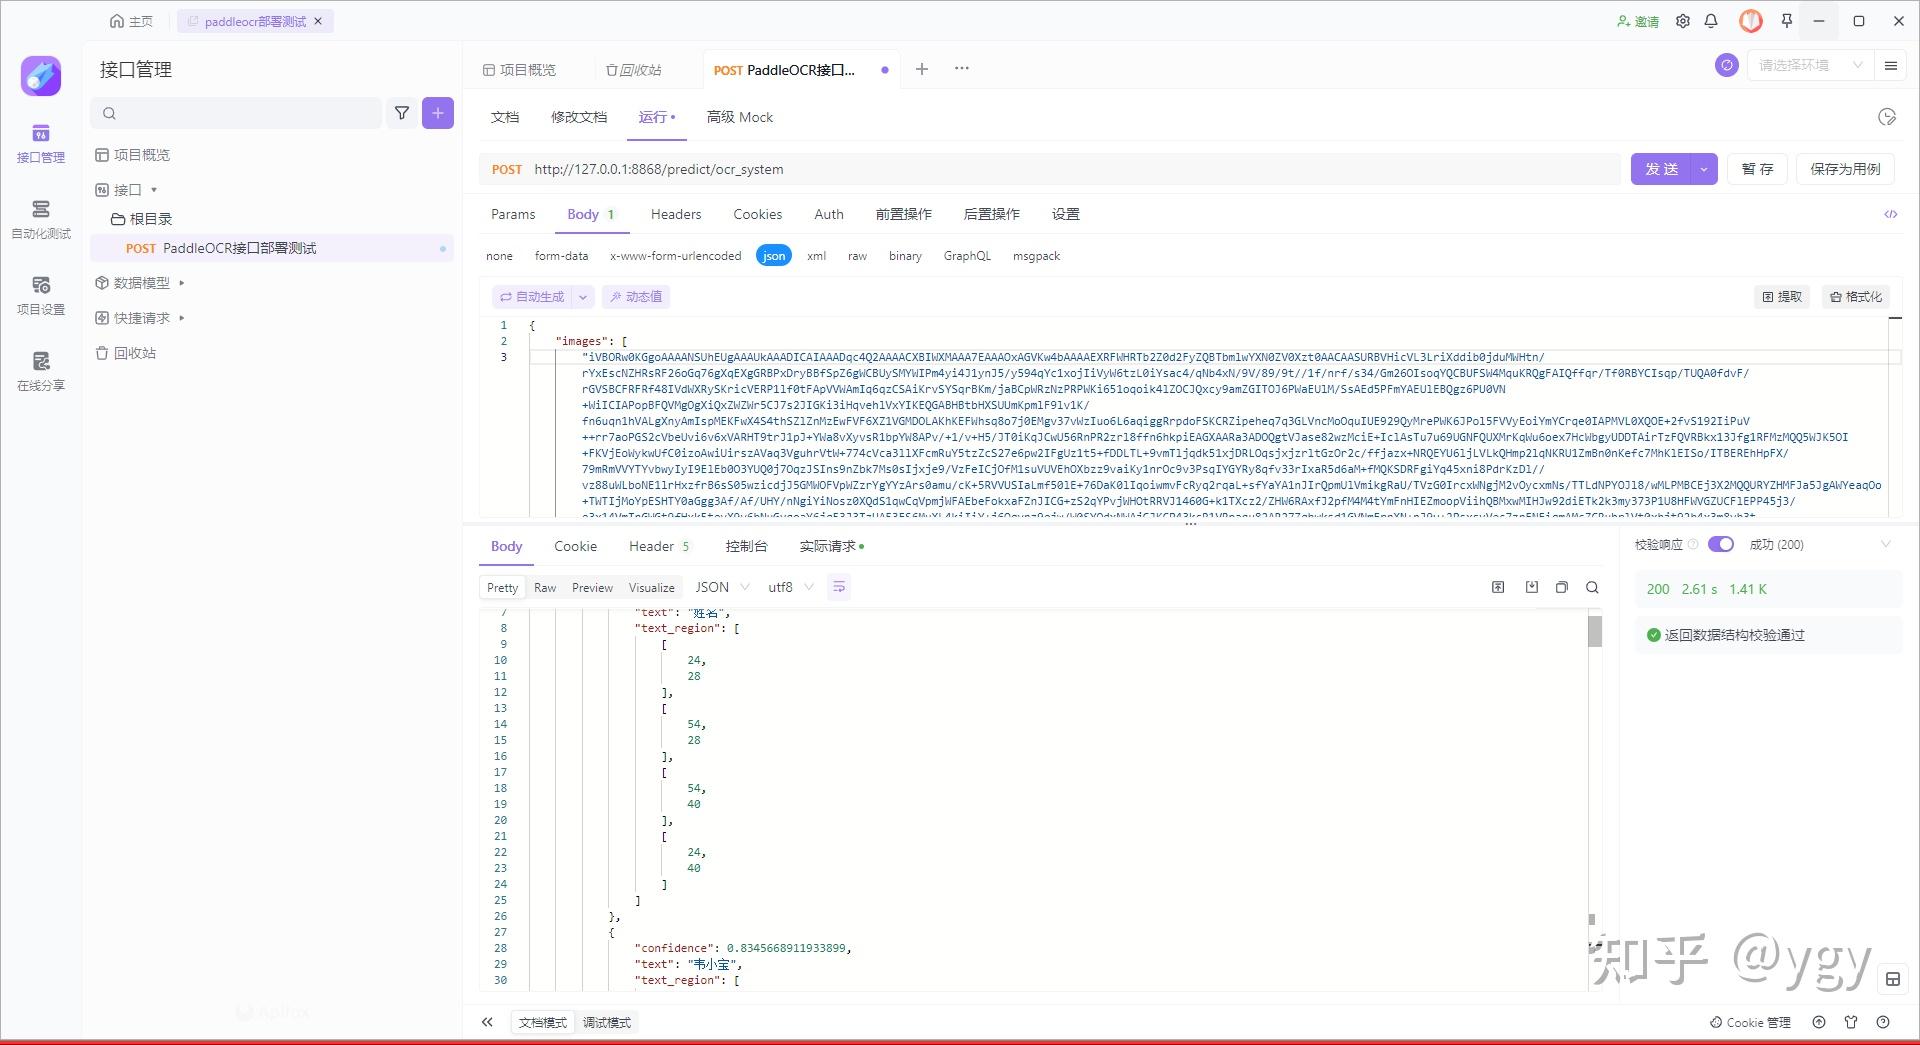Open 项目设置 in the left sidebar

coord(41,296)
